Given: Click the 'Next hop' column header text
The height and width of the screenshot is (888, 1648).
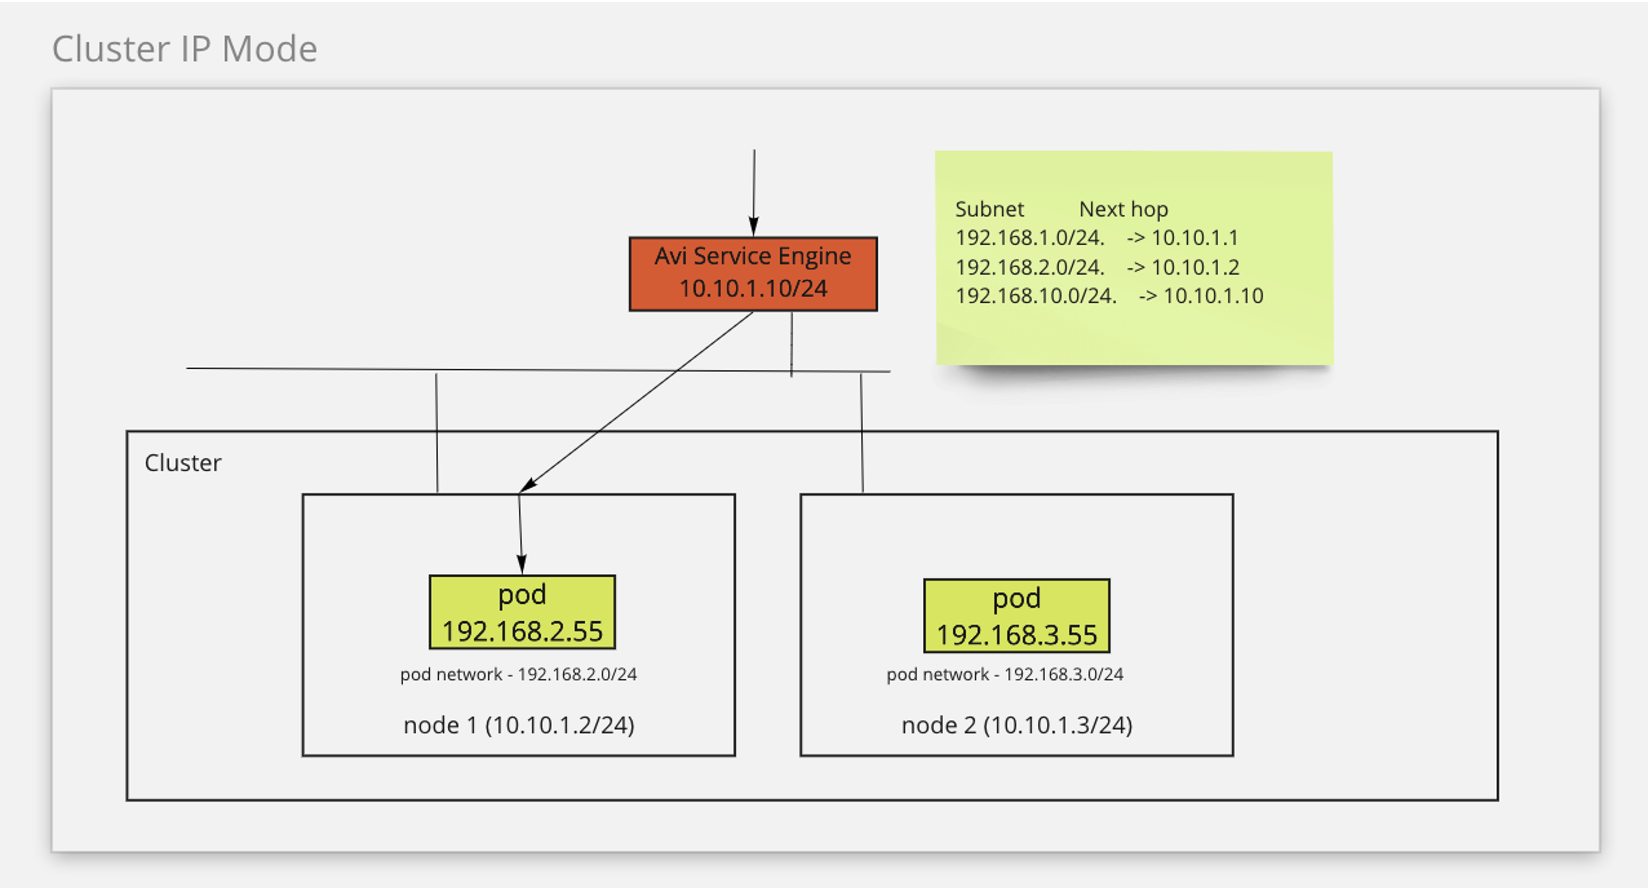Looking at the screenshot, I should [1123, 209].
